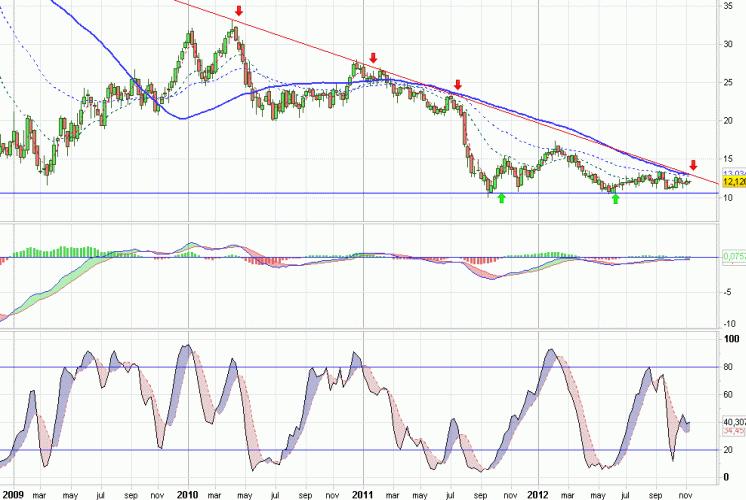Click the 40,30 stochastic value label
Screen dimensions: 746x500
click(732, 421)
